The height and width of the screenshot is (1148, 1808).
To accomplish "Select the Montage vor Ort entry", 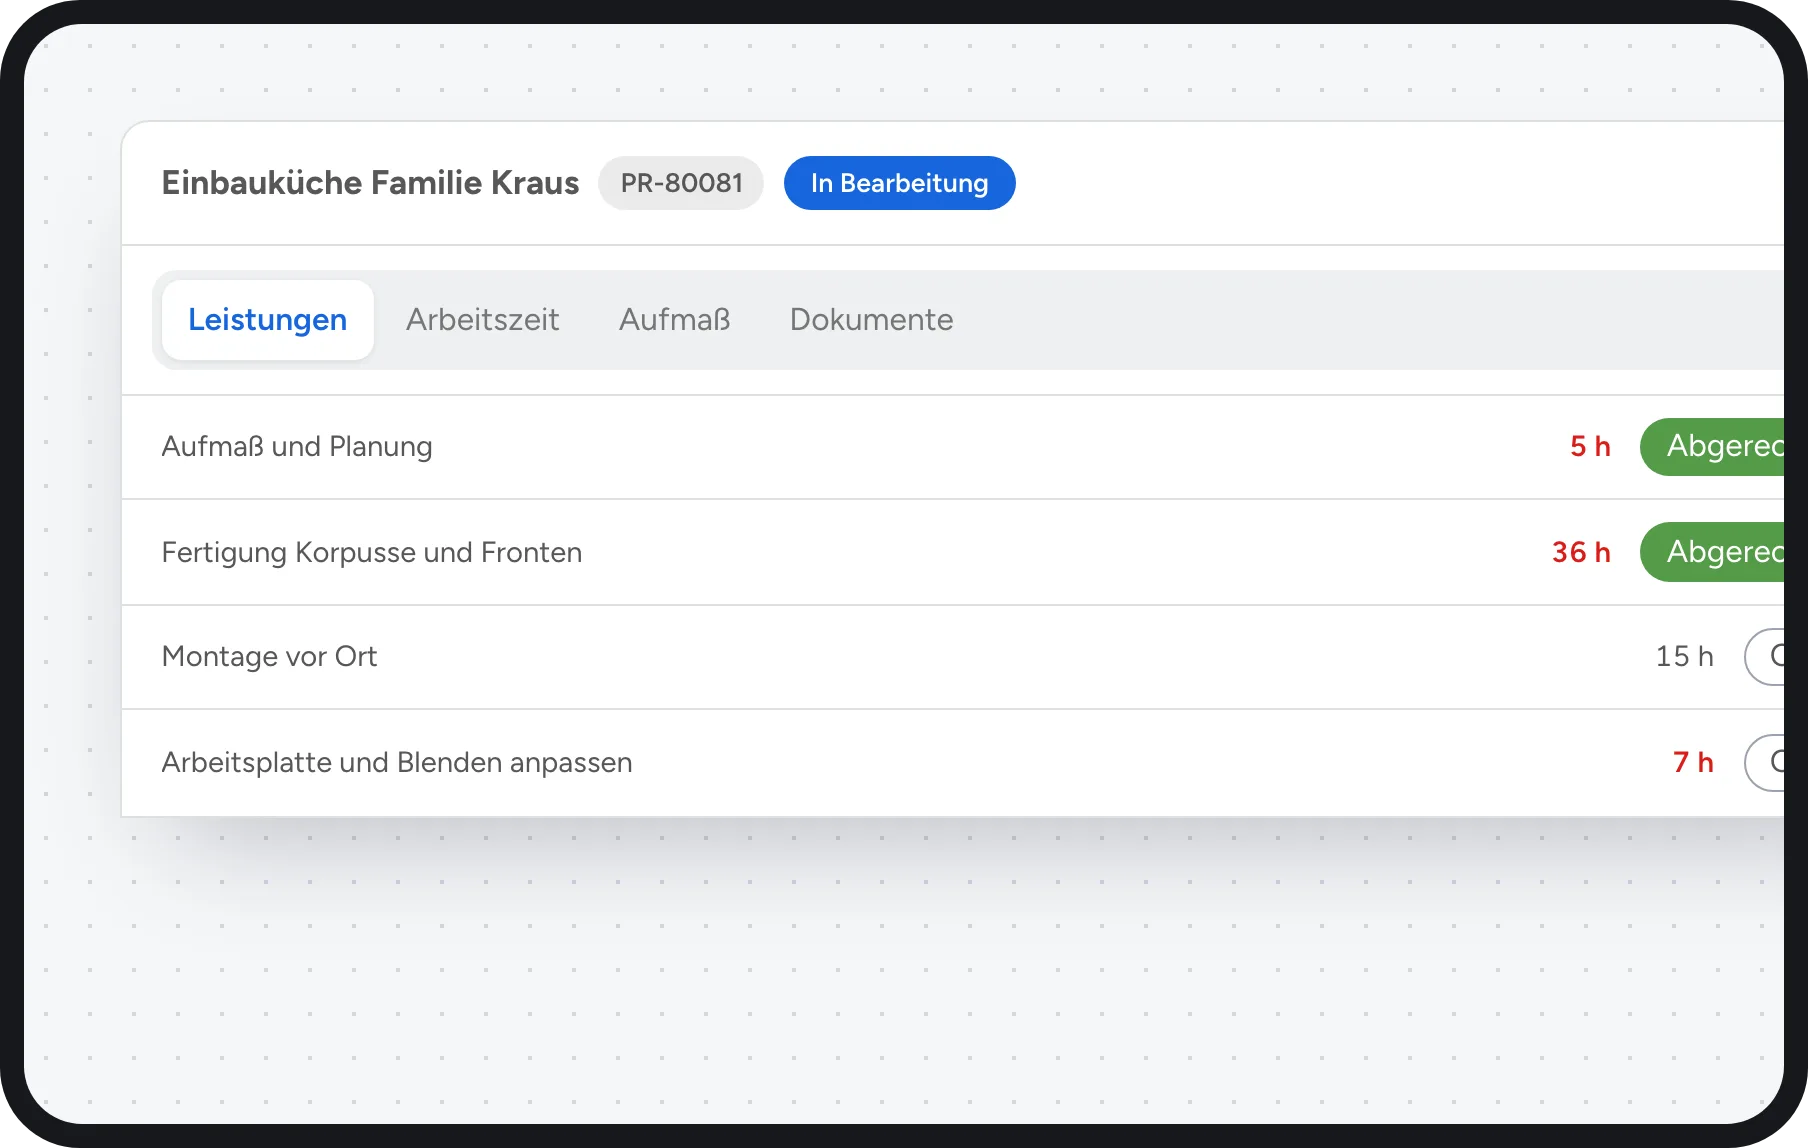I will click(x=953, y=657).
